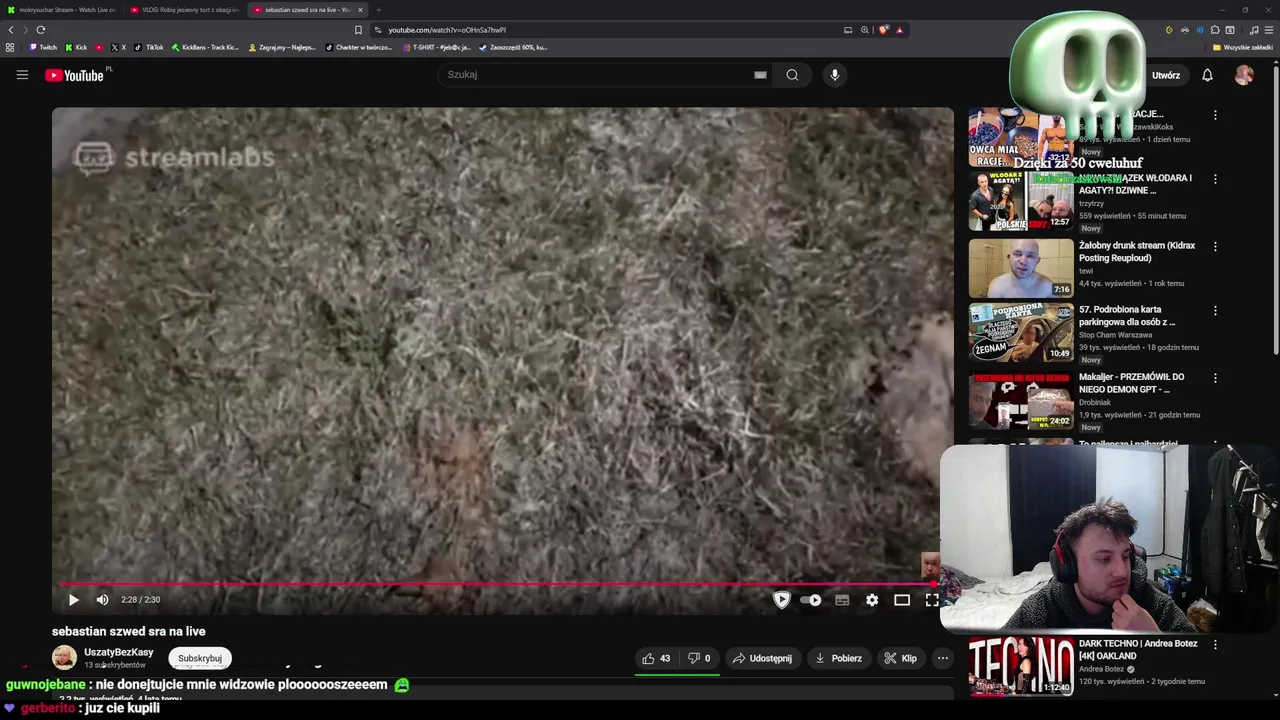
Task: Focus the Szukaj search field
Action: [595, 75]
